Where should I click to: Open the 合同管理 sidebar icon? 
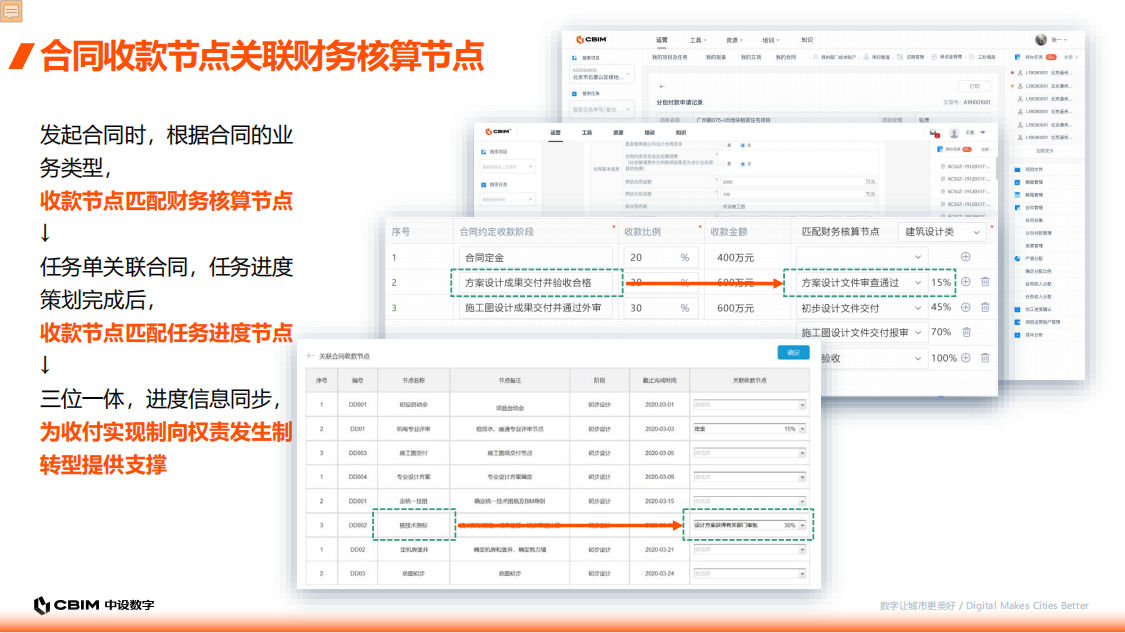(x=1017, y=207)
